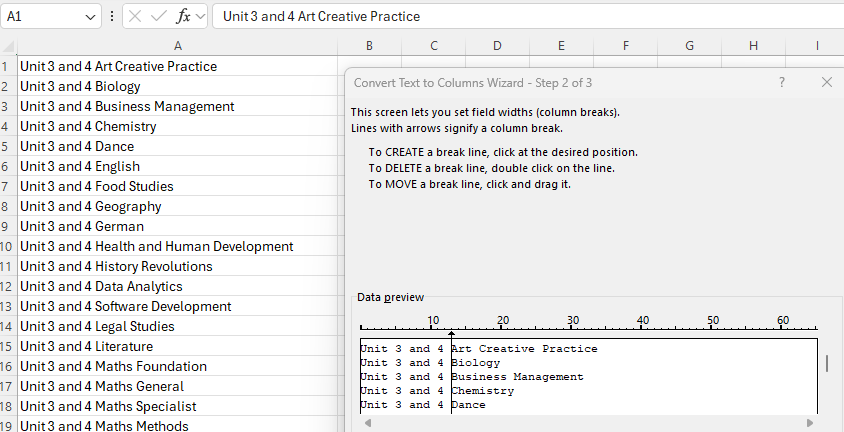
Task: Close the Convert Text to Columns Wizard
Action: click(x=826, y=82)
